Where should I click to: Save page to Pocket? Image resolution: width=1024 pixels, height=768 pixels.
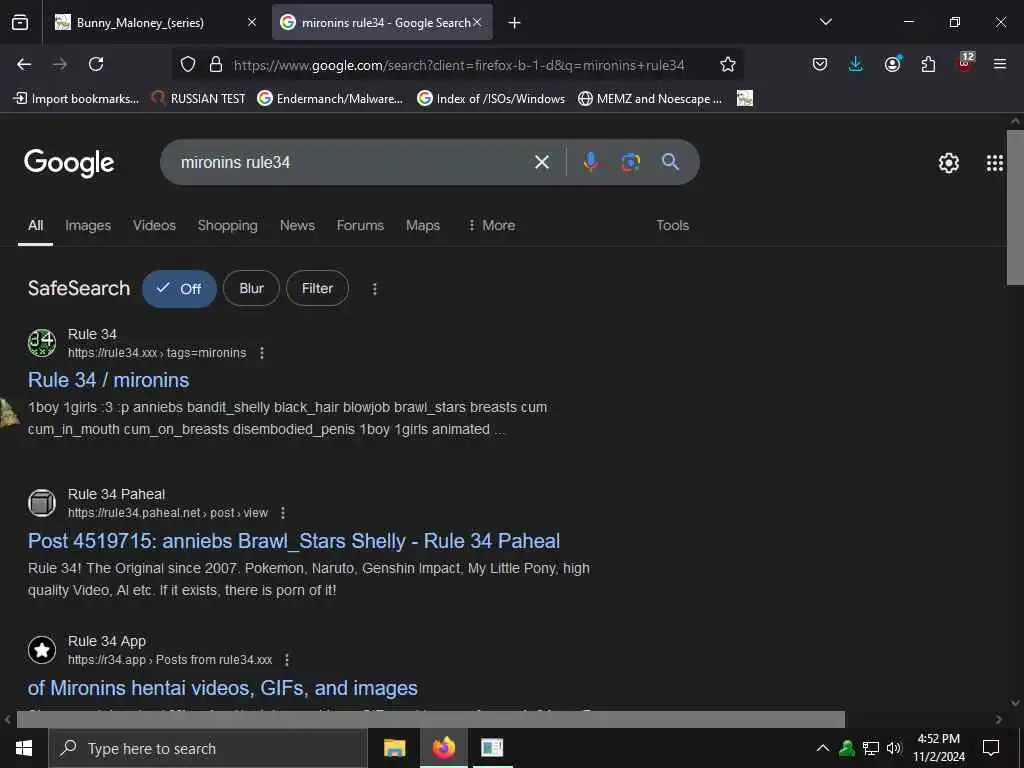coord(820,64)
